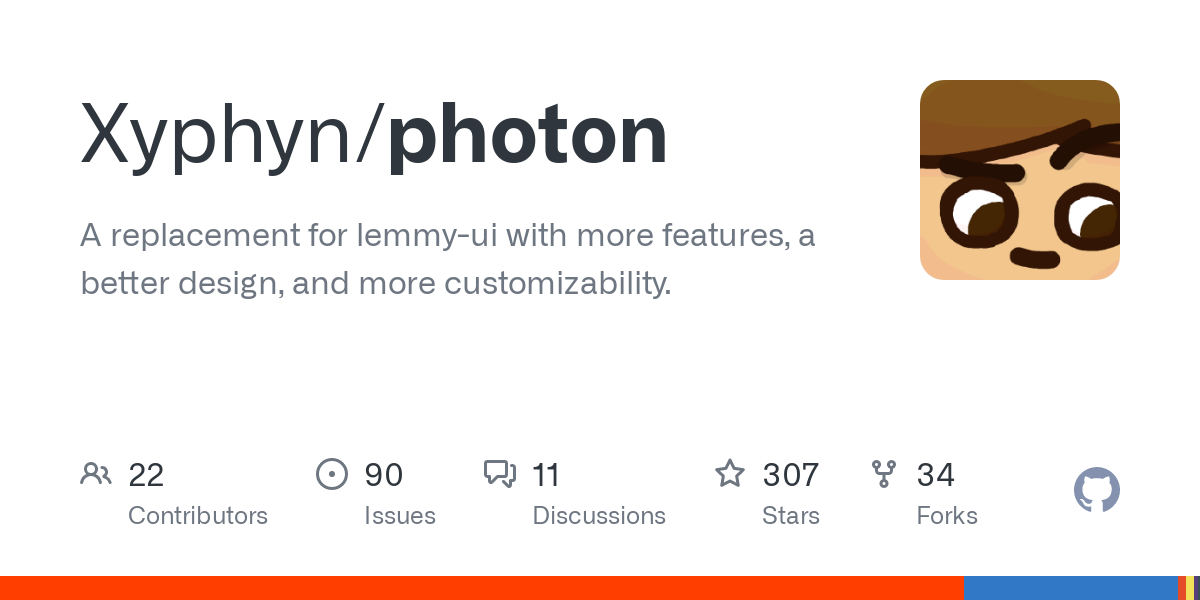Viewport: 1200px width, 600px height.
Task: Open the Xyphyn owner name in title
Action: tap(226, 135)
